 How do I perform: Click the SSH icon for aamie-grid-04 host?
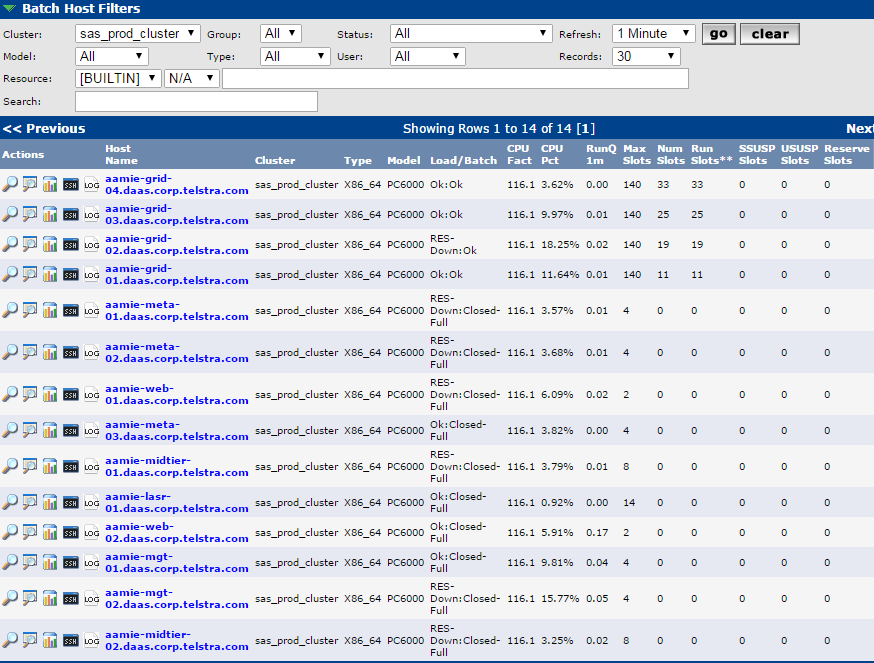click(70, 185)
